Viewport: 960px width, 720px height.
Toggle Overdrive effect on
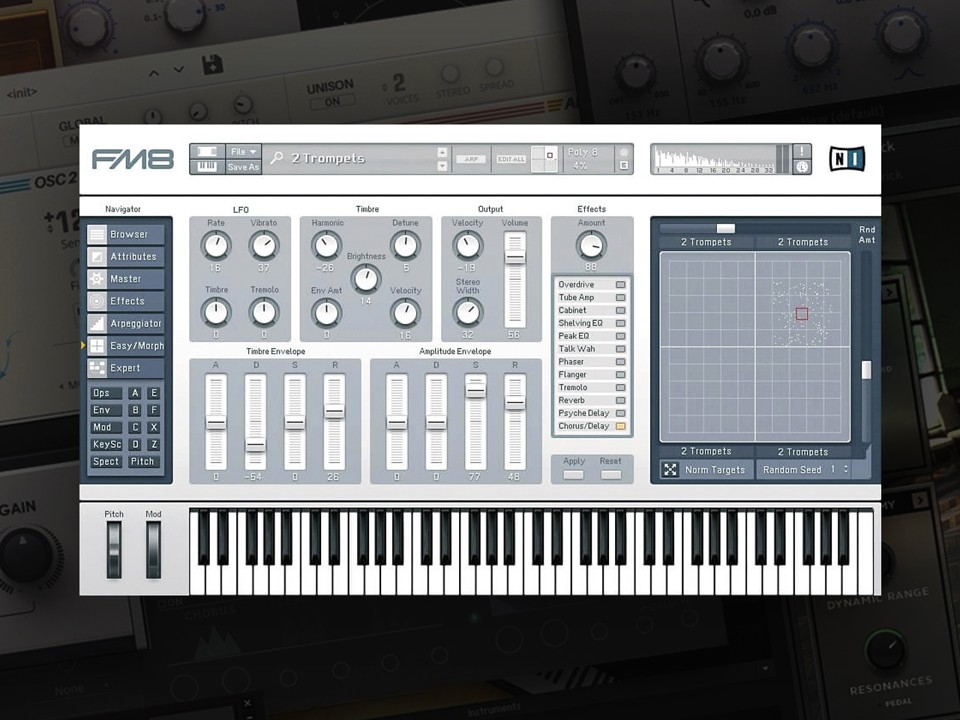click(620, 285)
